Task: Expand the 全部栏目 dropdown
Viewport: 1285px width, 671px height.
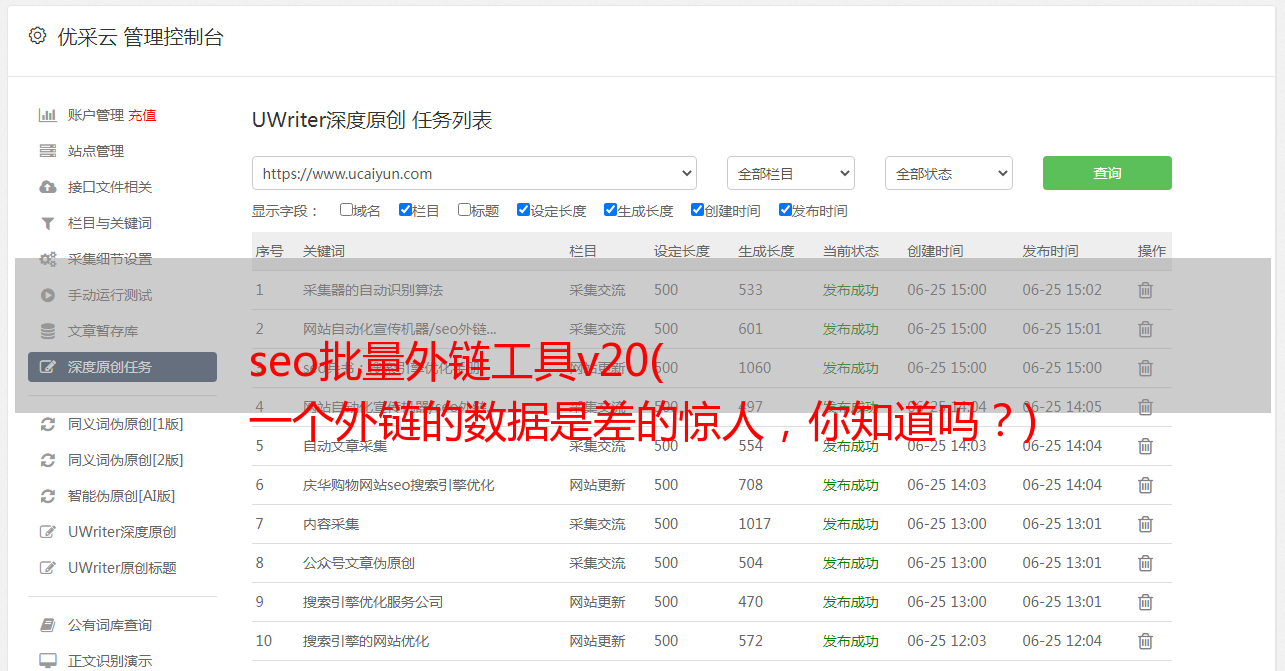Action: click(x=790, y=173)
